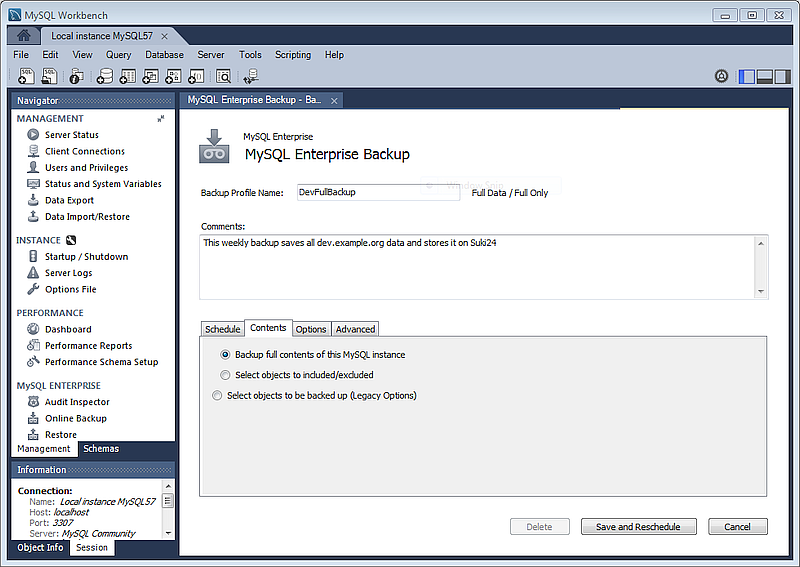800x567 pixels.
Task: Create a new SQL tab icon
Action: [x=26, y=76]
